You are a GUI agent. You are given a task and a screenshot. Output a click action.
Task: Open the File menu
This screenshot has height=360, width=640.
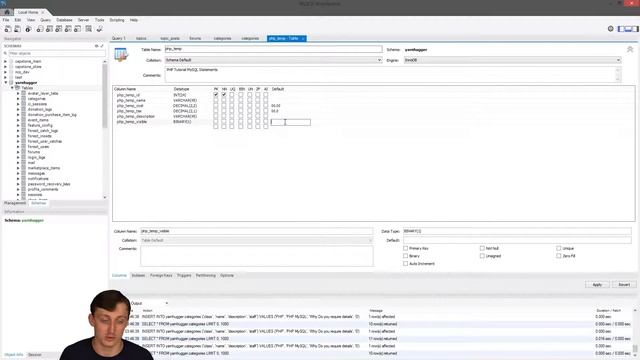(6, 20)
